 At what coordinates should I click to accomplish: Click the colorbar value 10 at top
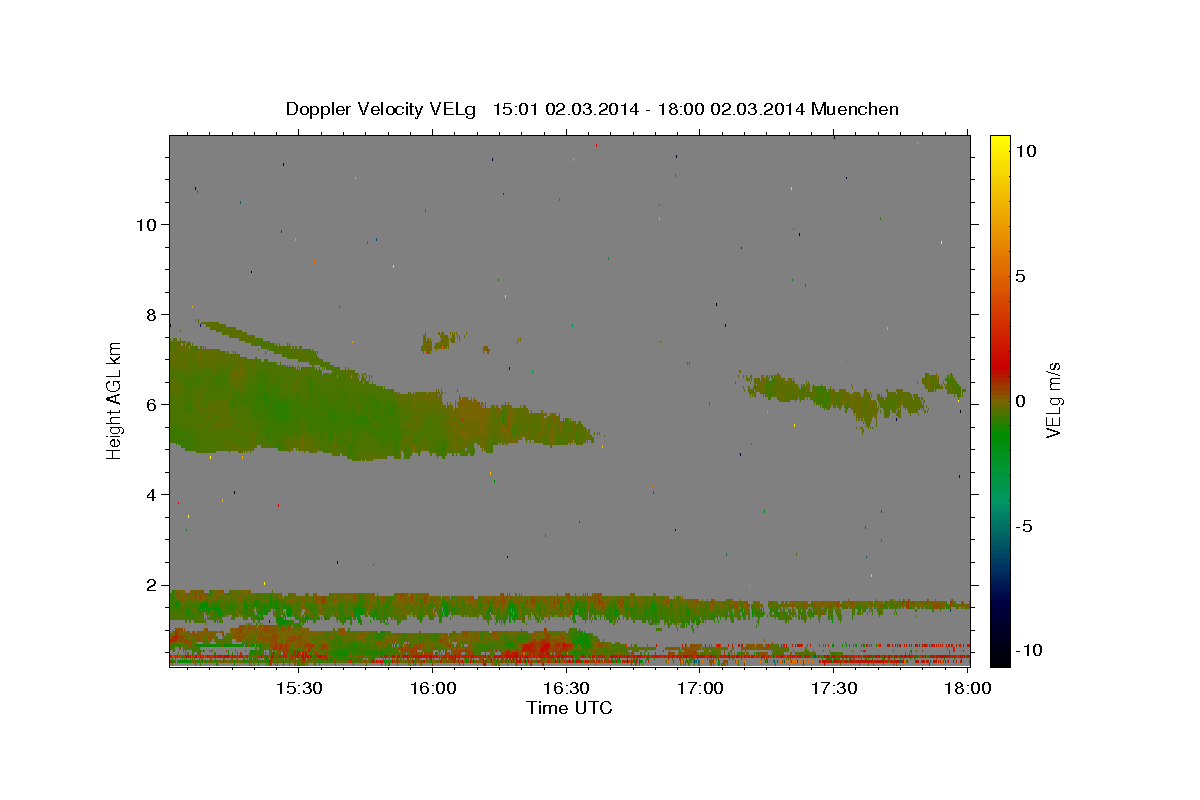[1025, 151]
